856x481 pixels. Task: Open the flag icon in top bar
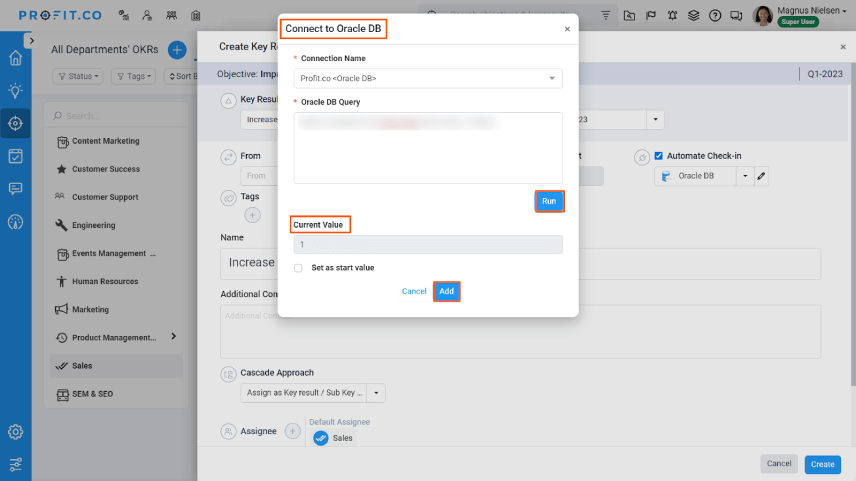coord(651,15)
